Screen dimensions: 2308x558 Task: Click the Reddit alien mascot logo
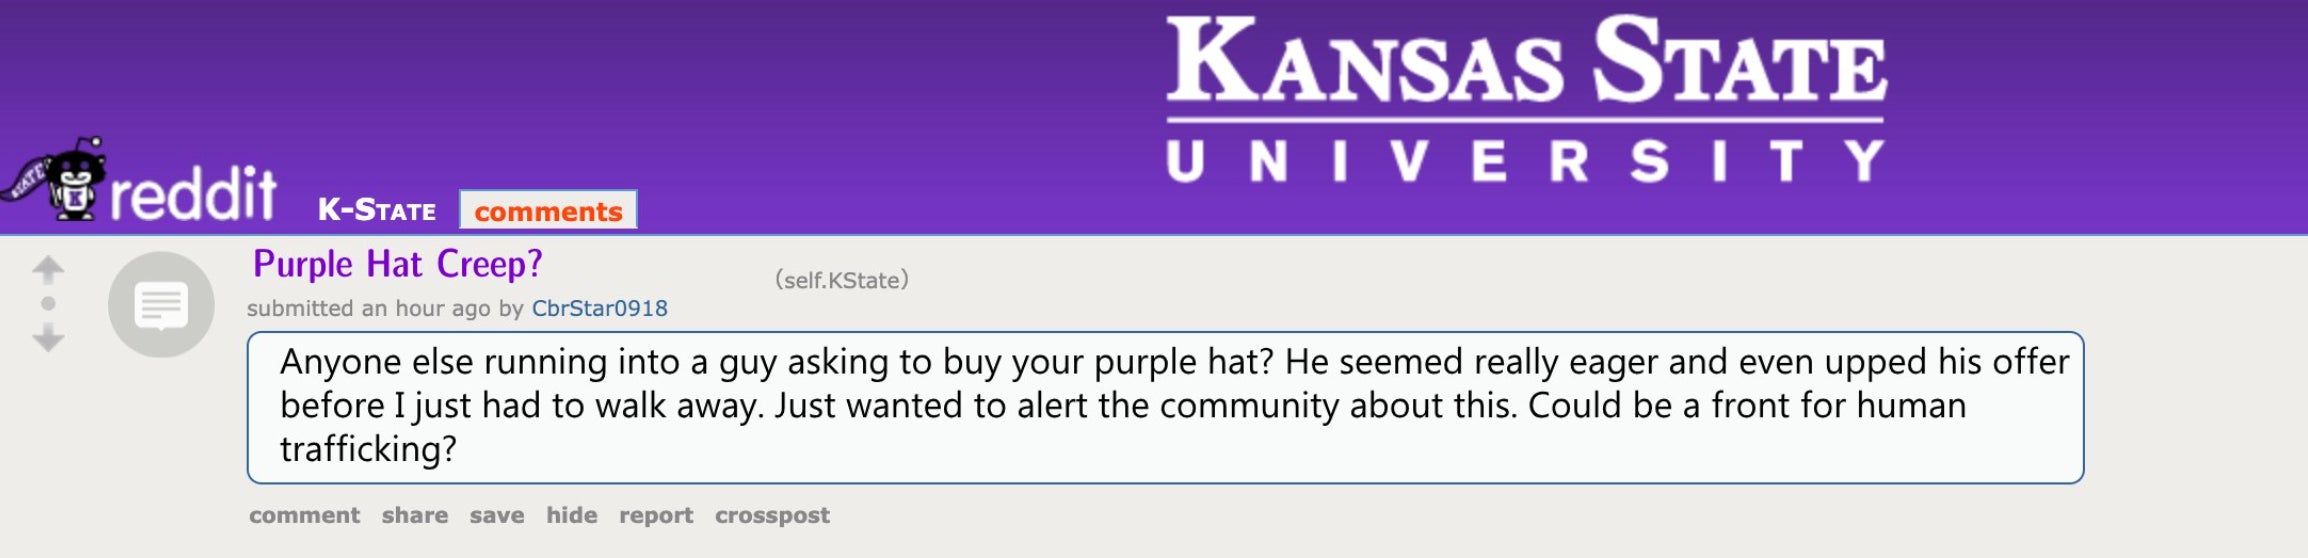point(70,182)
